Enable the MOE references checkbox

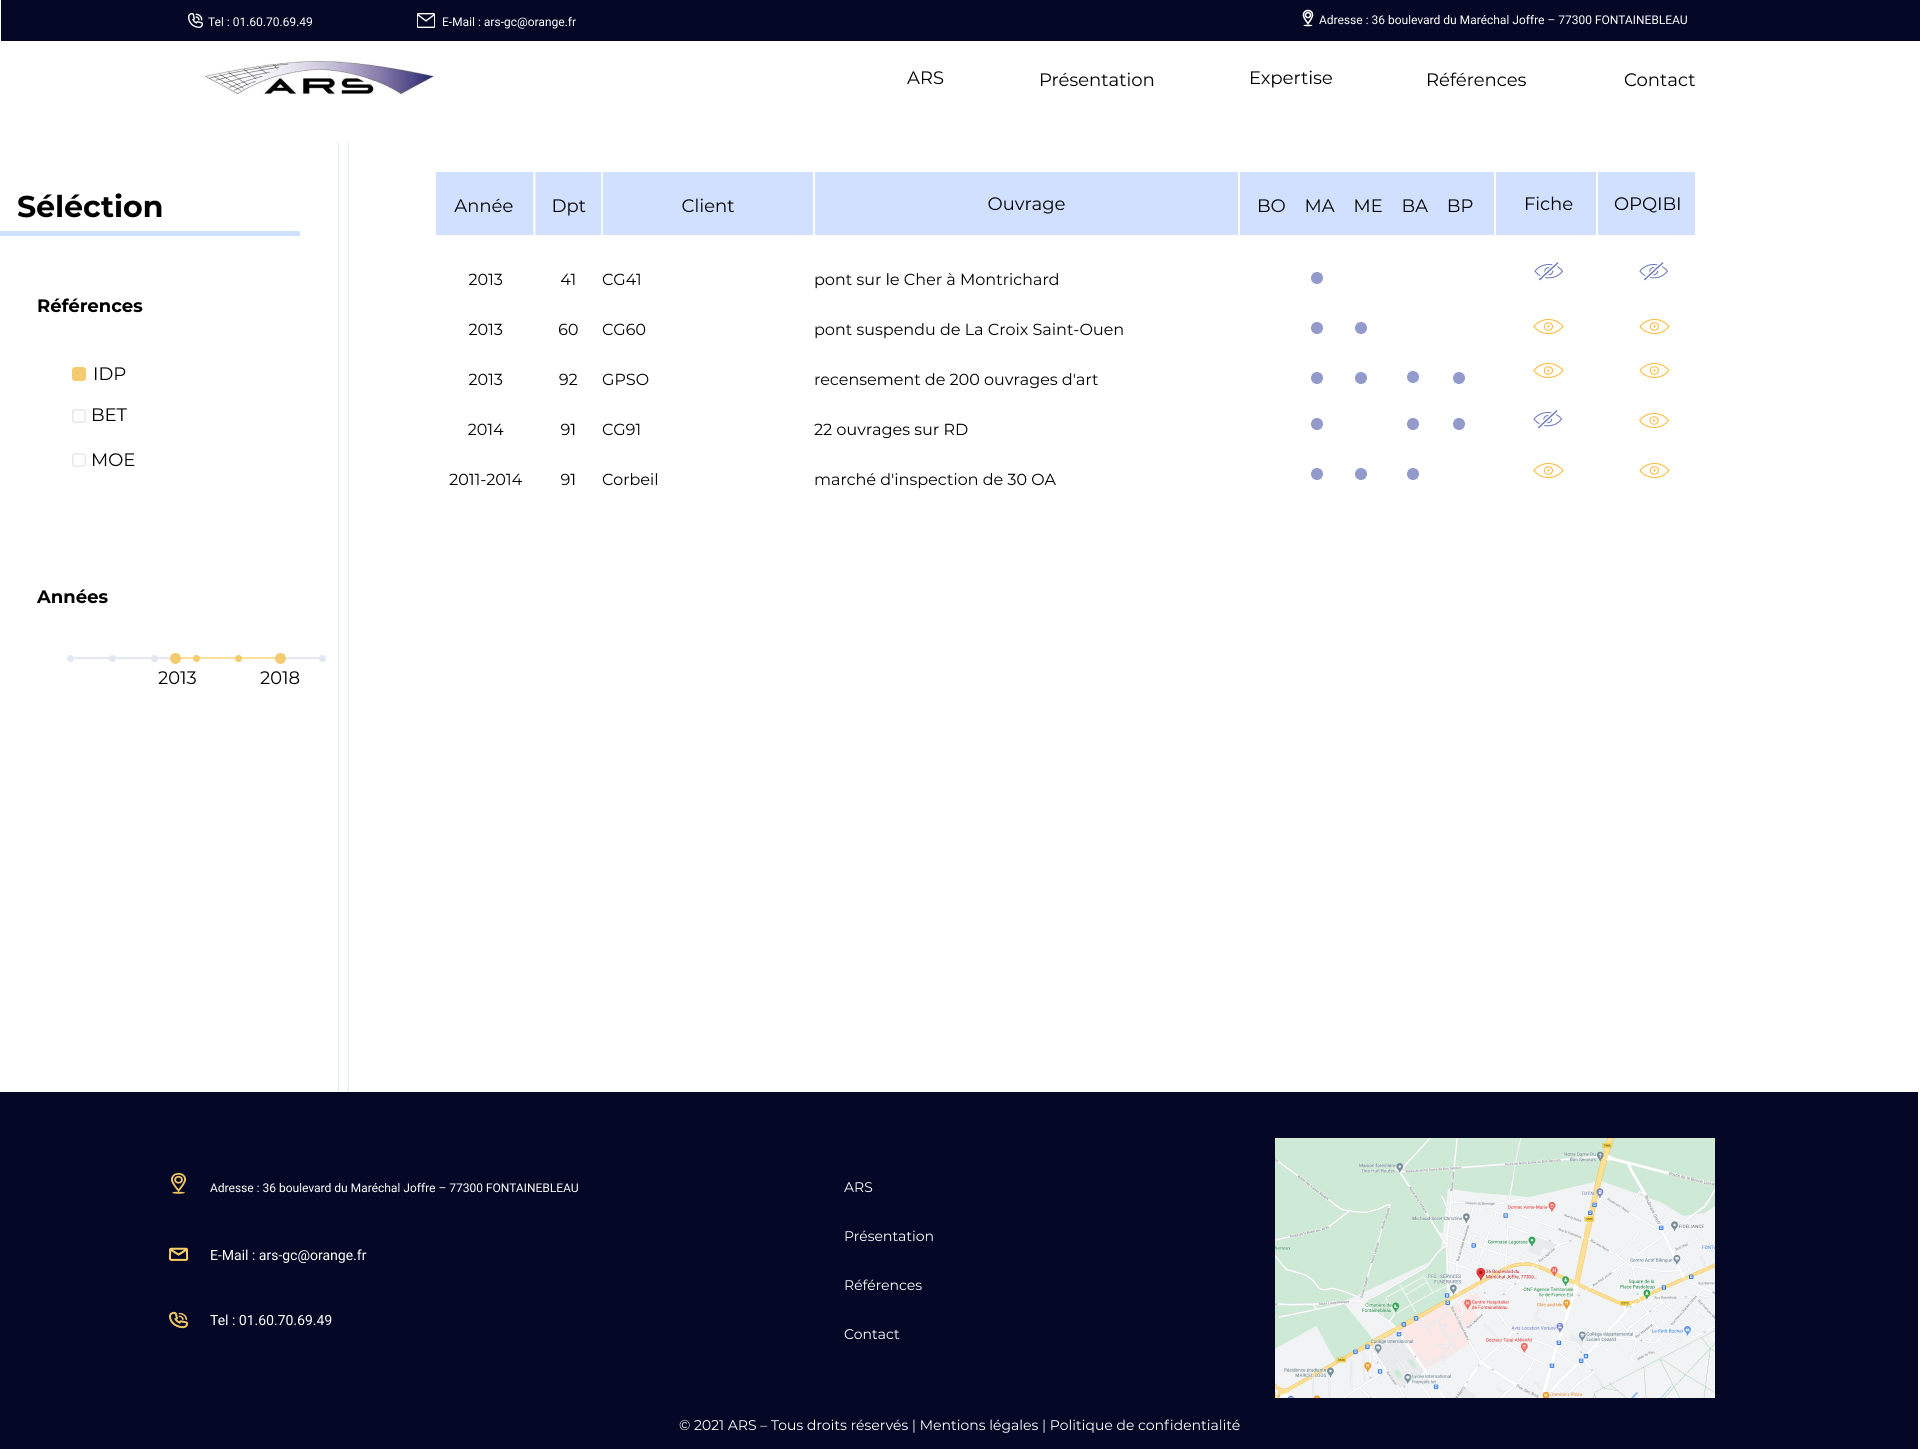(x=79, y=460)
